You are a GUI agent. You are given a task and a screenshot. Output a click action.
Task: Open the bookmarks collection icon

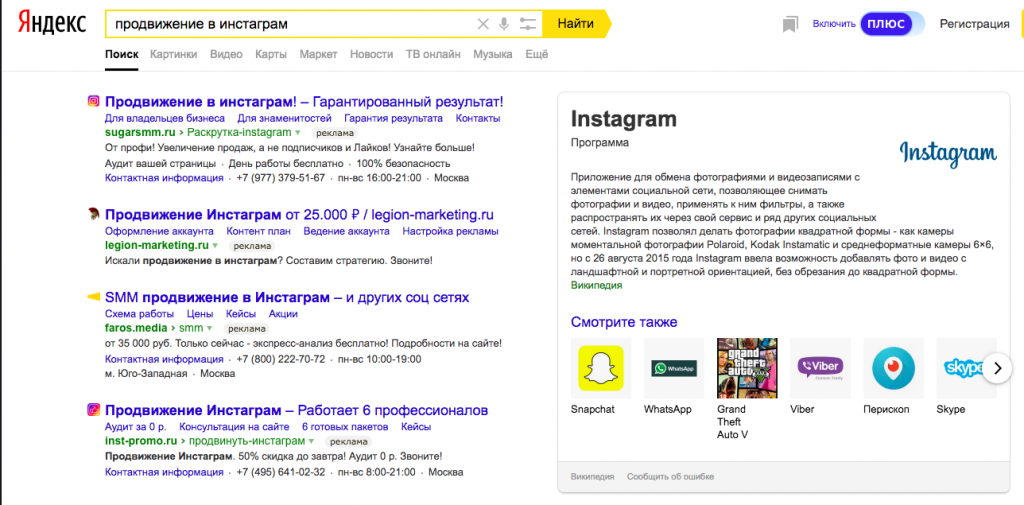tap(791, 24)
